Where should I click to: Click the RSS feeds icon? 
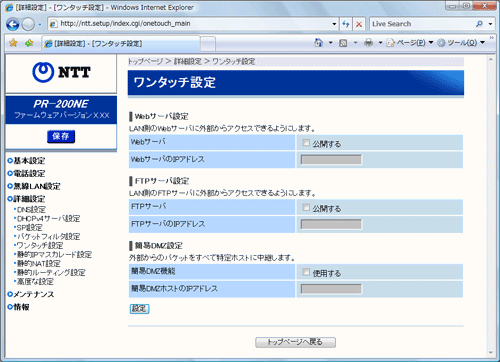click(343, 43)
